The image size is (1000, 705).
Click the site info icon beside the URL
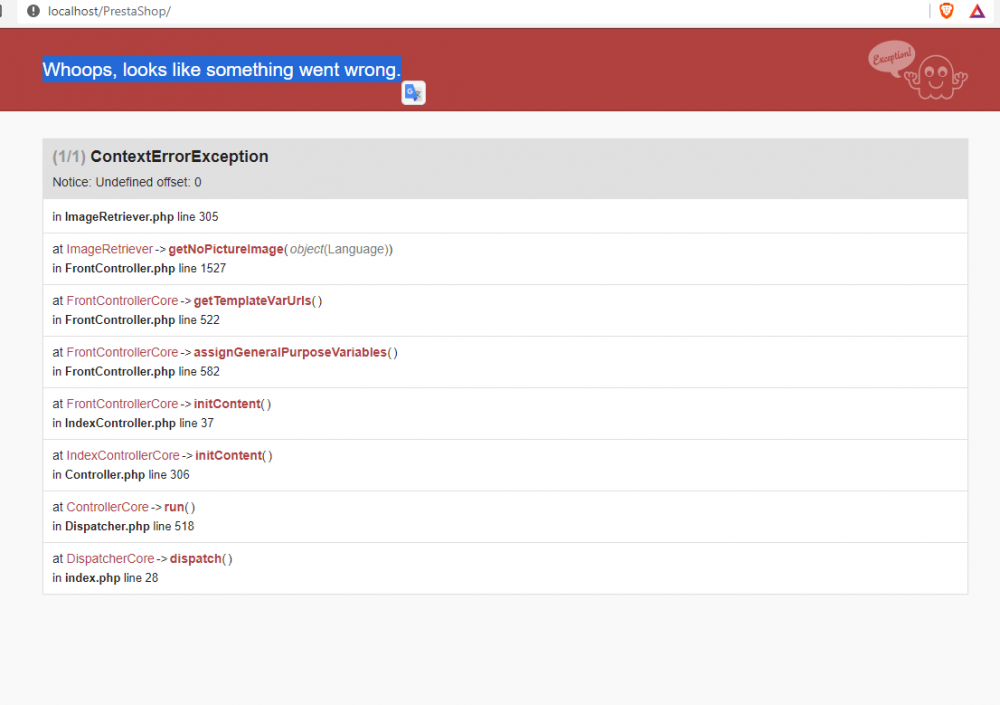(x=33, y=11)
